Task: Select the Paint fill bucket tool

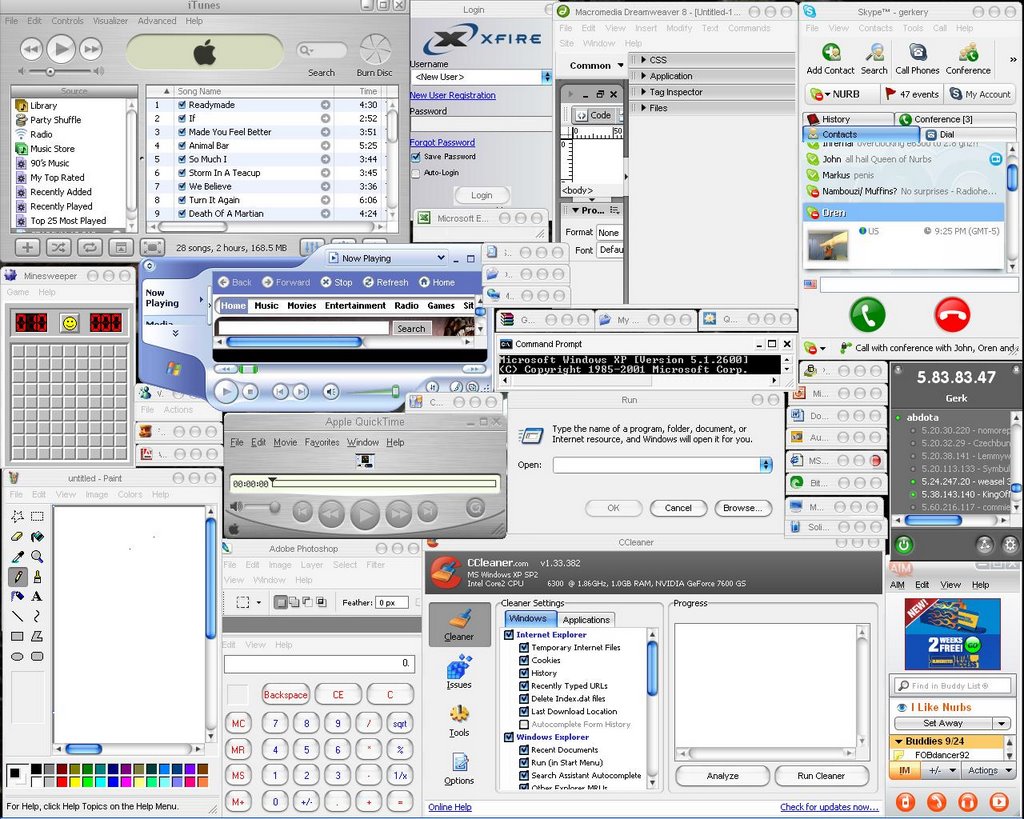Action: coord(37,536)
